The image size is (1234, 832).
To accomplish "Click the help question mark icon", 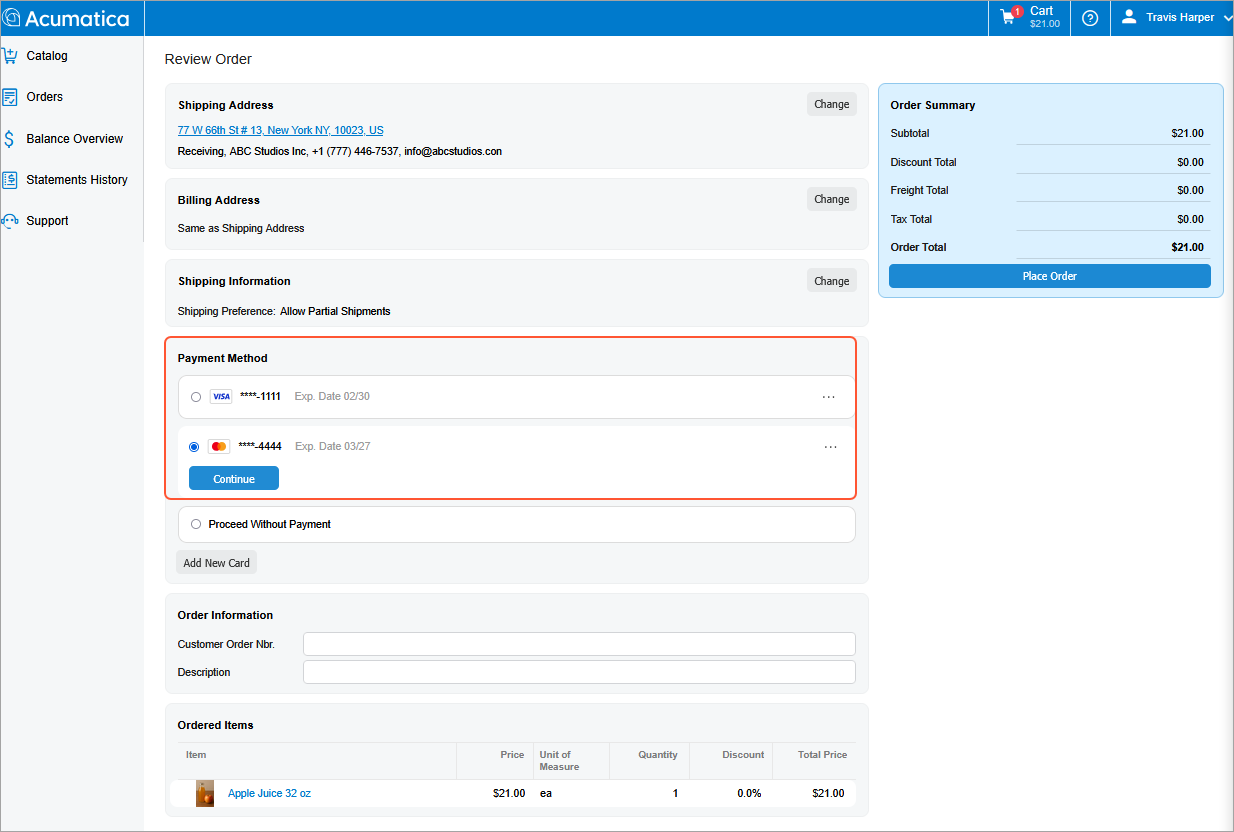I will (x=1090, y=18).
